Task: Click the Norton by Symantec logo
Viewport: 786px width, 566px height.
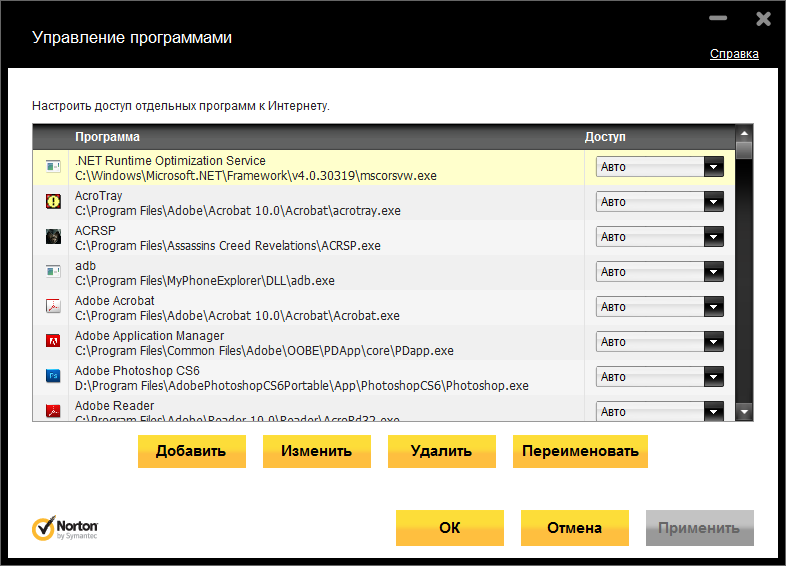Action: [65, 528]
